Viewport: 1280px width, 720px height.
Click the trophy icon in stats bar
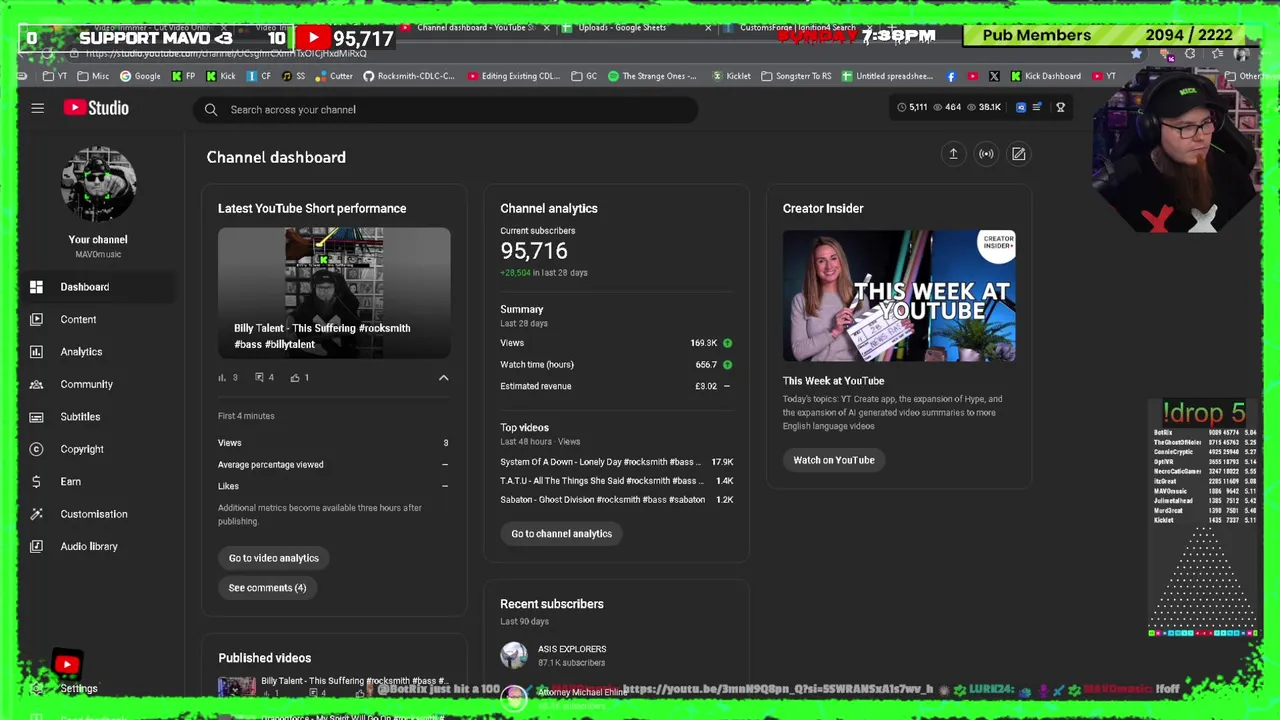pos(1060,107)
